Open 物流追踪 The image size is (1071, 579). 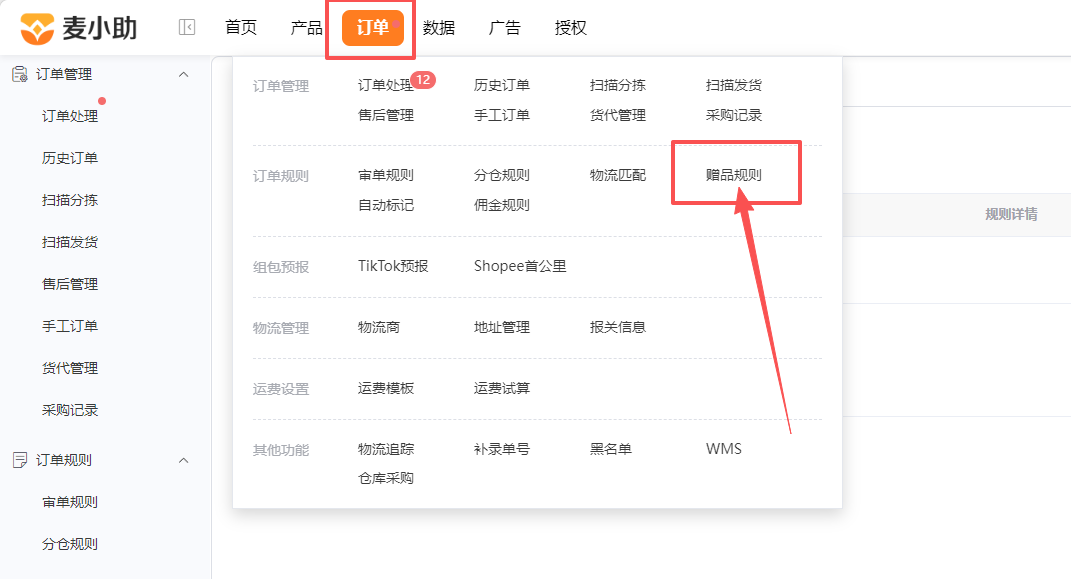pos(386,449)
